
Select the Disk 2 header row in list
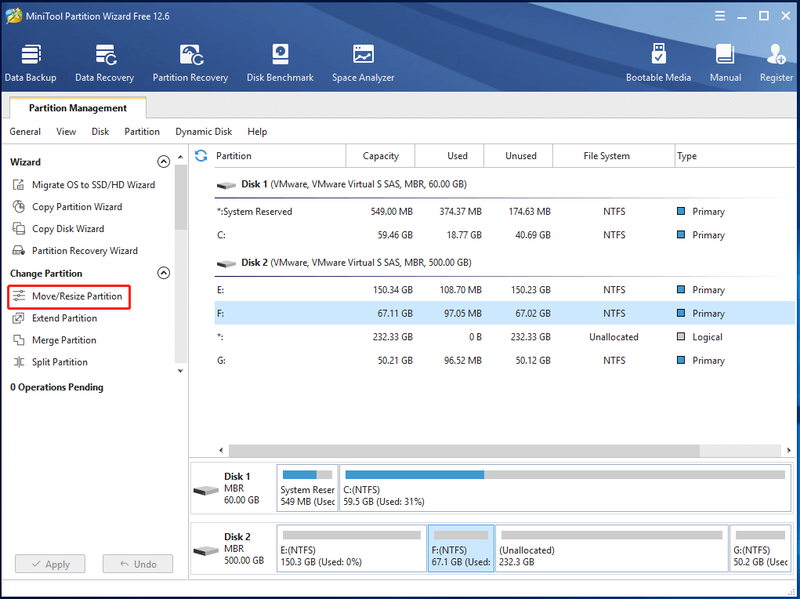[x=505, y=263]
